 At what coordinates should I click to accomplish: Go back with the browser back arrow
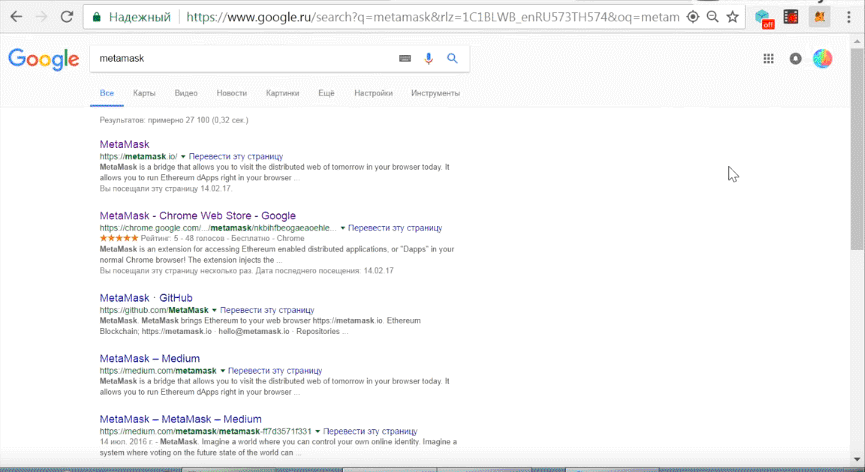pyautogui.click(x=17, y=17)
